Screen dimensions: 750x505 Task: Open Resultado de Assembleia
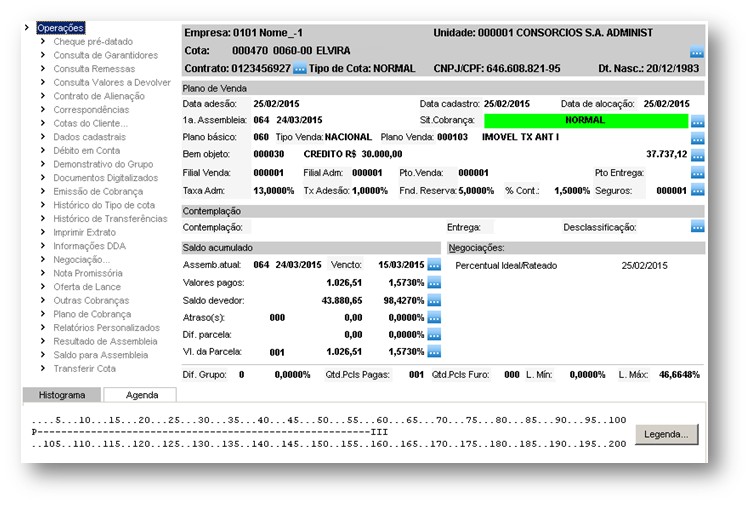click(x=105, y=341)
